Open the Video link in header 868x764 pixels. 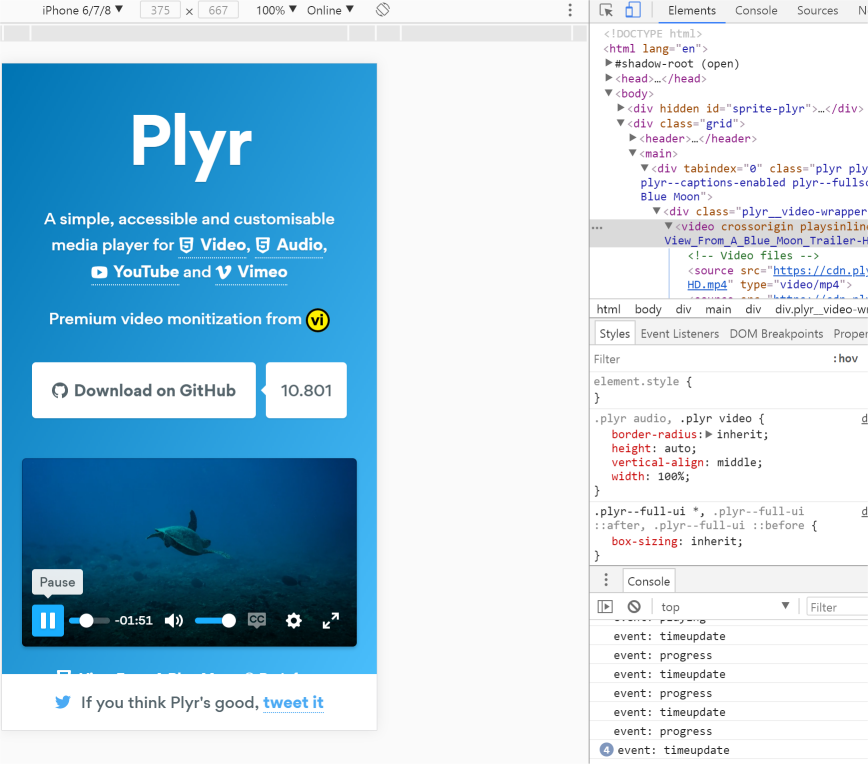click(x=214, y=245)
